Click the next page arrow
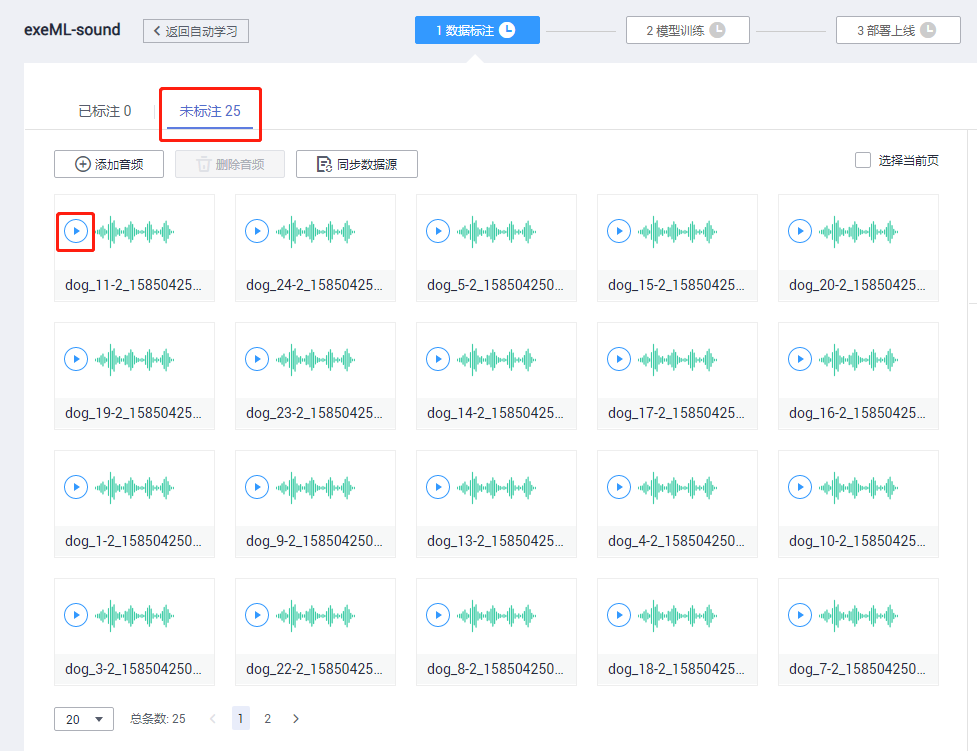 (296, 719)
